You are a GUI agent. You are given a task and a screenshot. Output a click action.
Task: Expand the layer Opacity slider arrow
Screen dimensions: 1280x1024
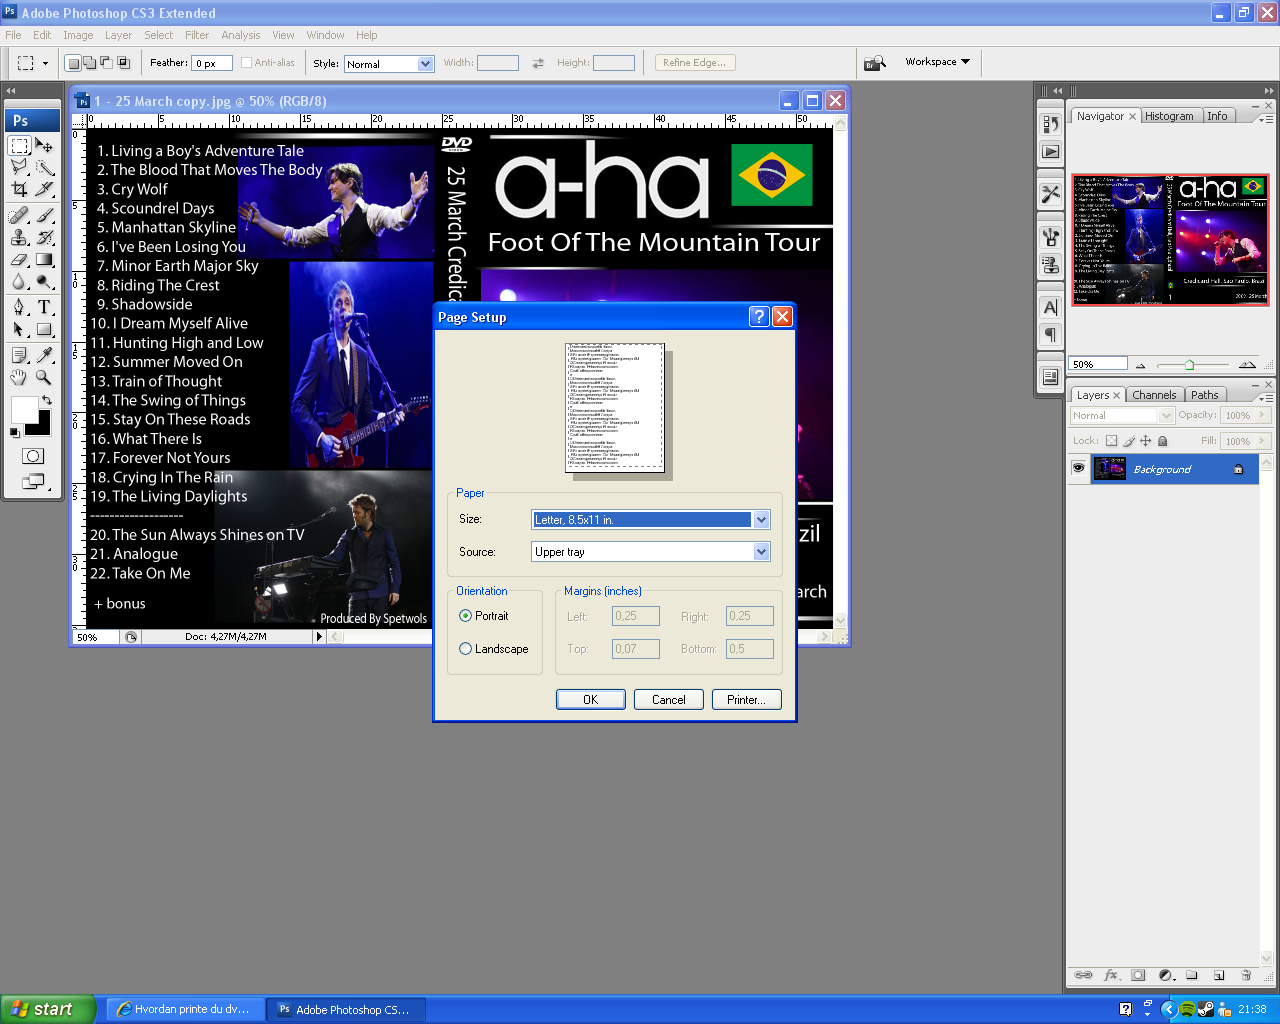tap(1263, 415)
